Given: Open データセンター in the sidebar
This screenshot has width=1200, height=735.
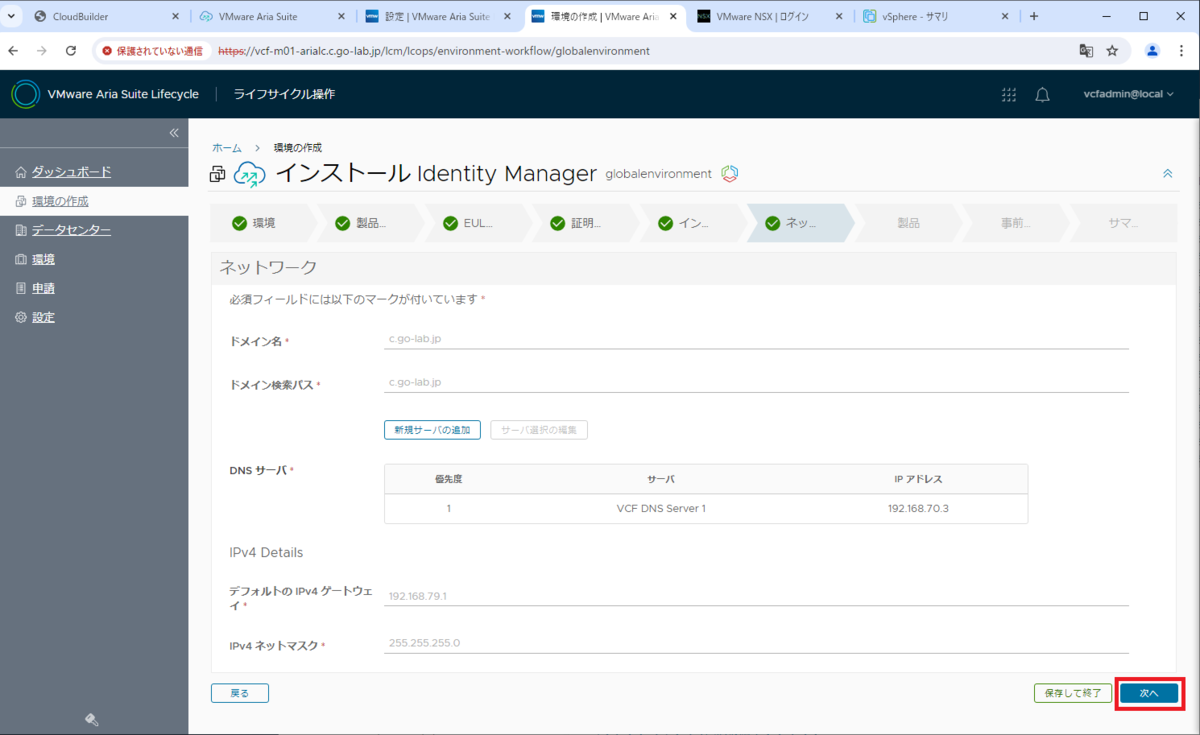Looking at the screenshot, I should coord(71,230).
